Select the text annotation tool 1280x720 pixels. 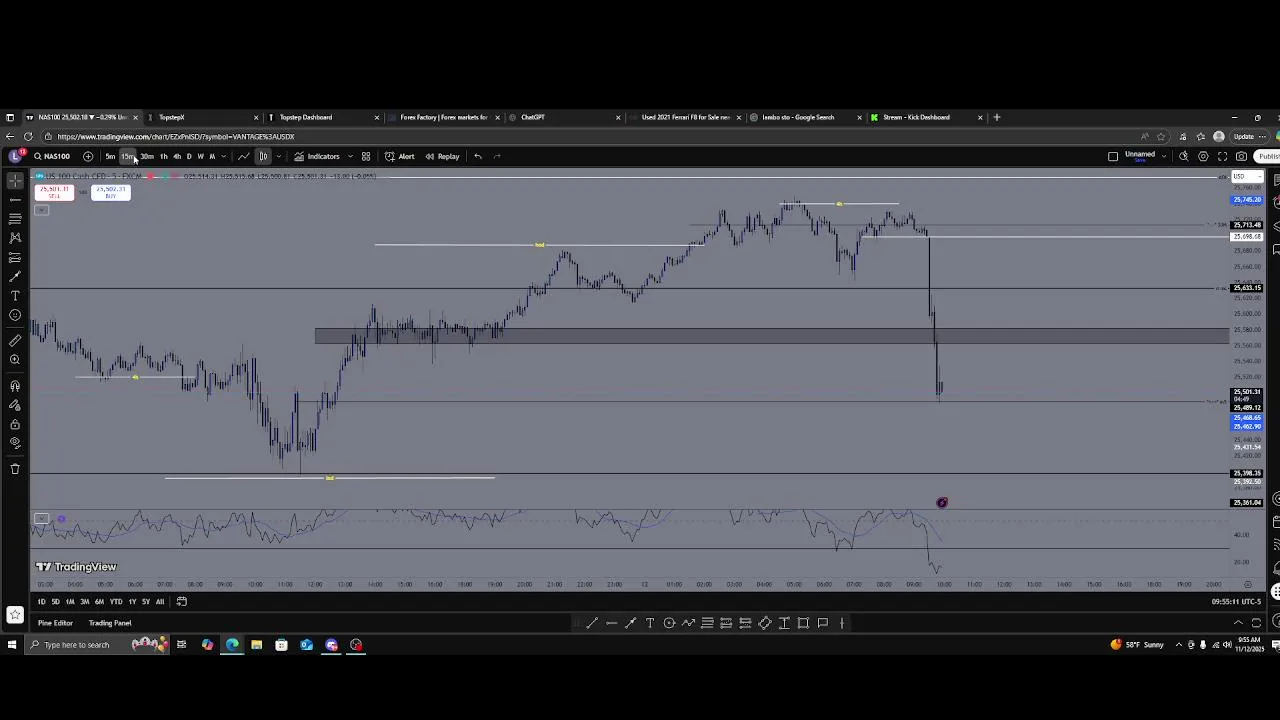[x=15, y=296]
